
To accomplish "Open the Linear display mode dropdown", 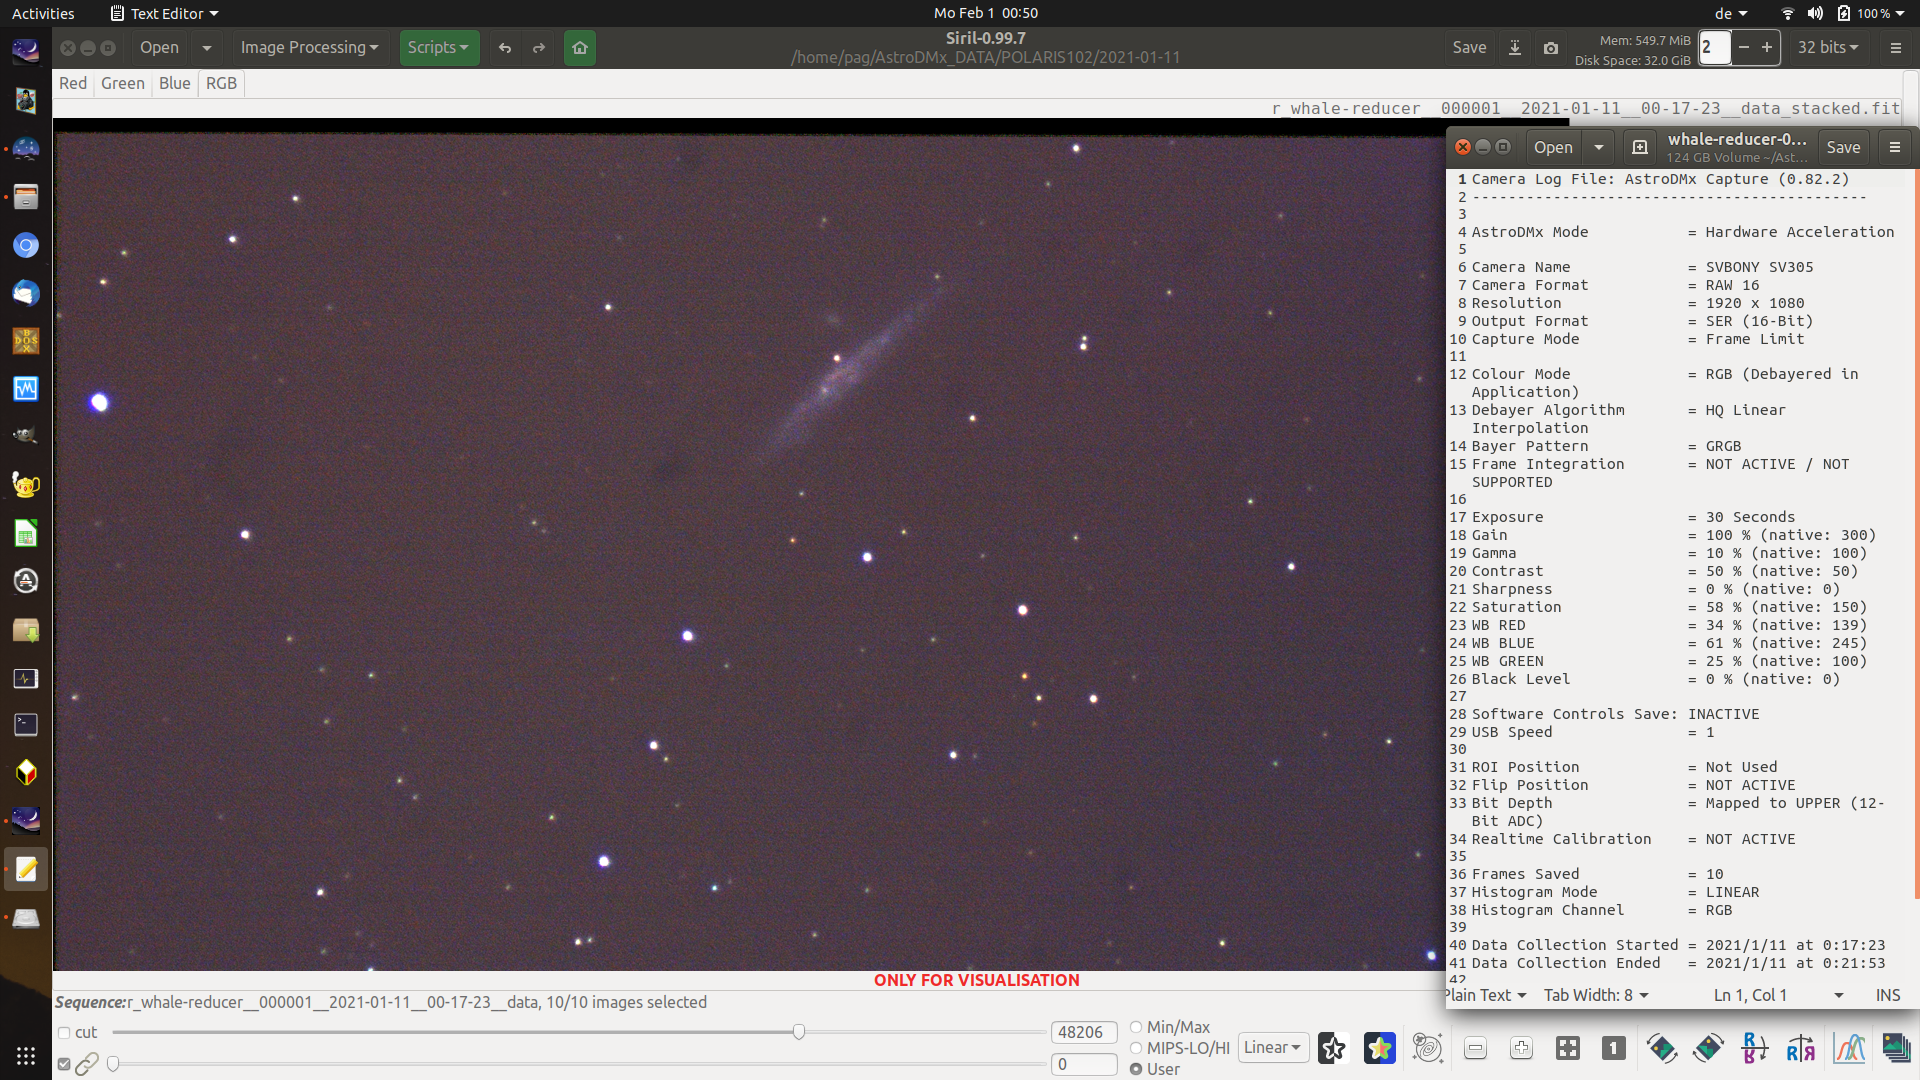I will tap(1273, 1048).
